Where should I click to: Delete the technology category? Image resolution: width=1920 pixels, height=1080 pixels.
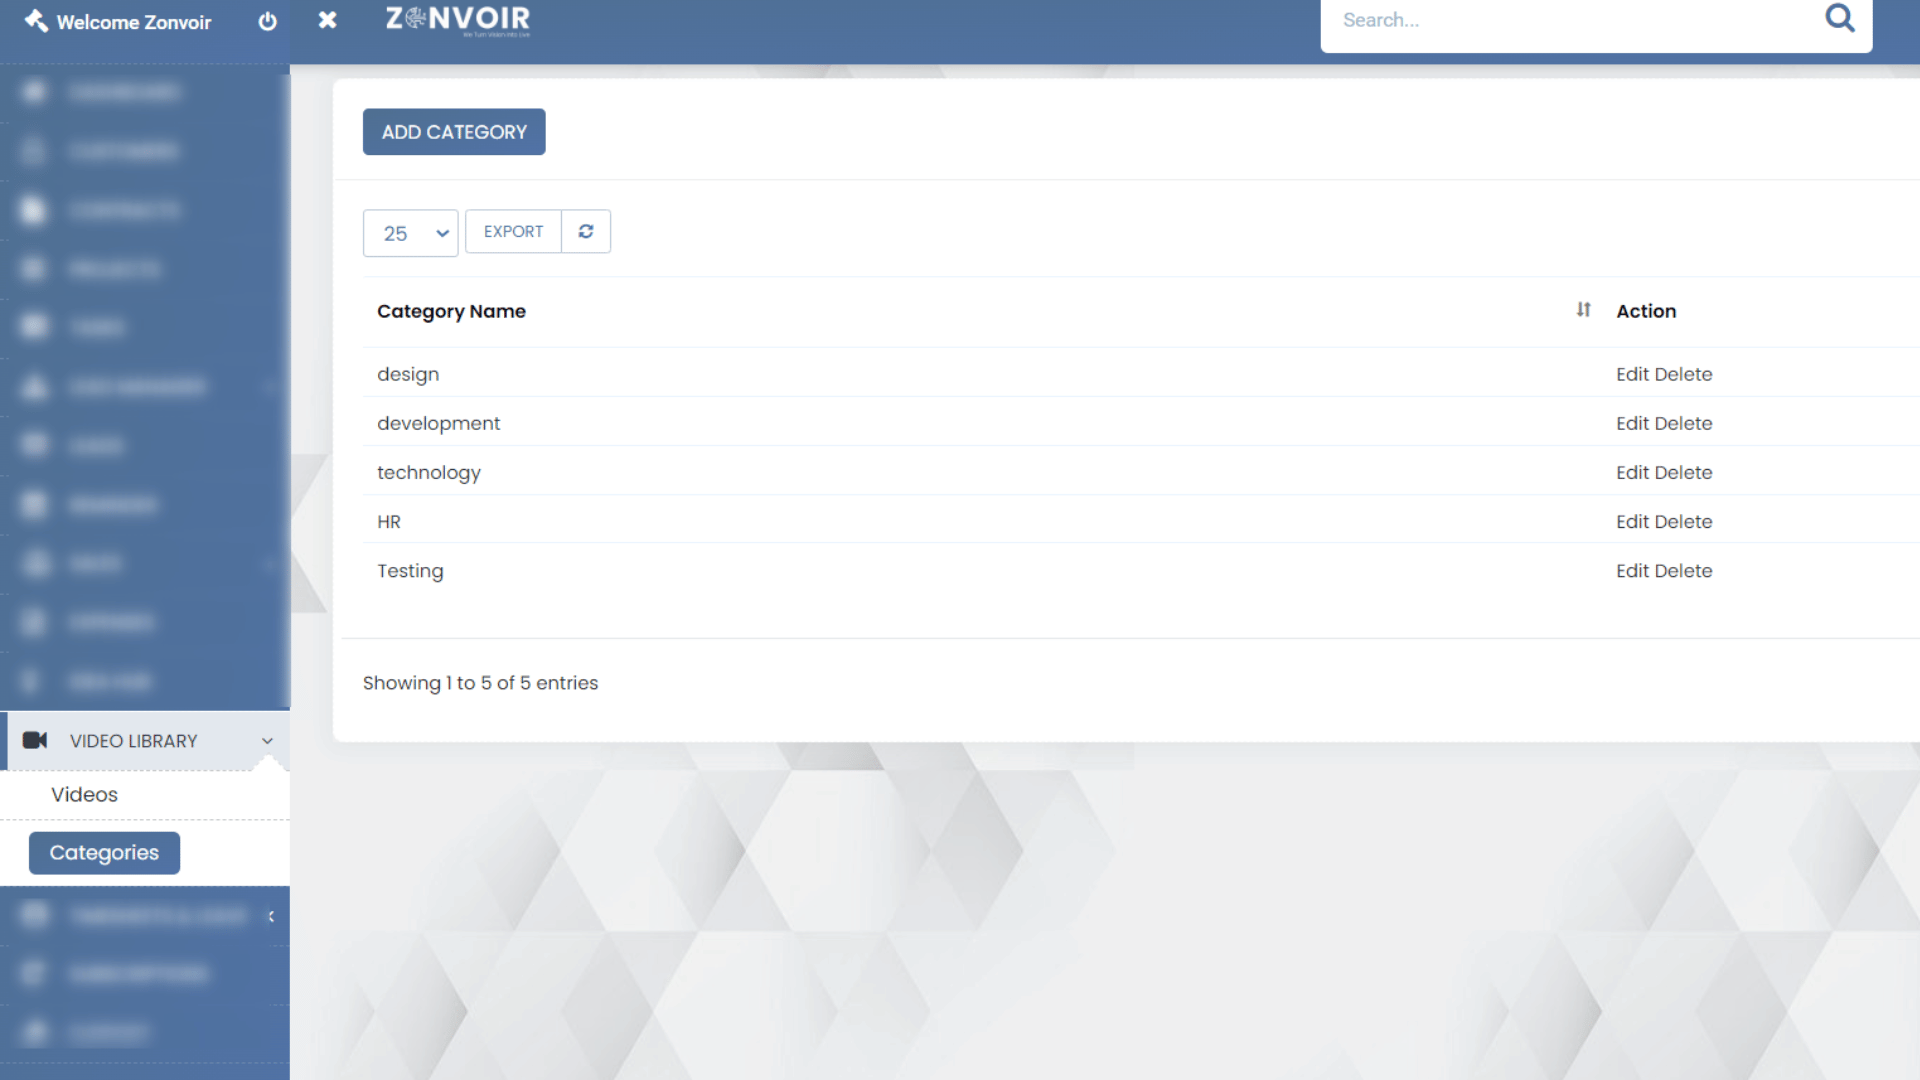click(x=1683, y=472)
